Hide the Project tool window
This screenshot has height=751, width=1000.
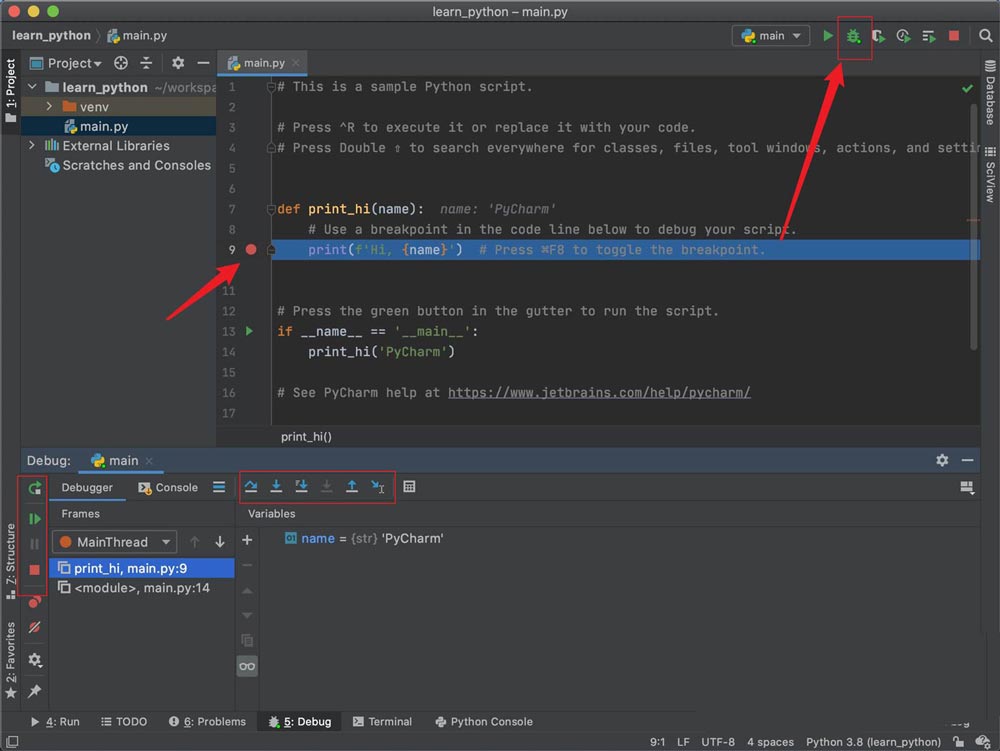[x=203, y=62]
